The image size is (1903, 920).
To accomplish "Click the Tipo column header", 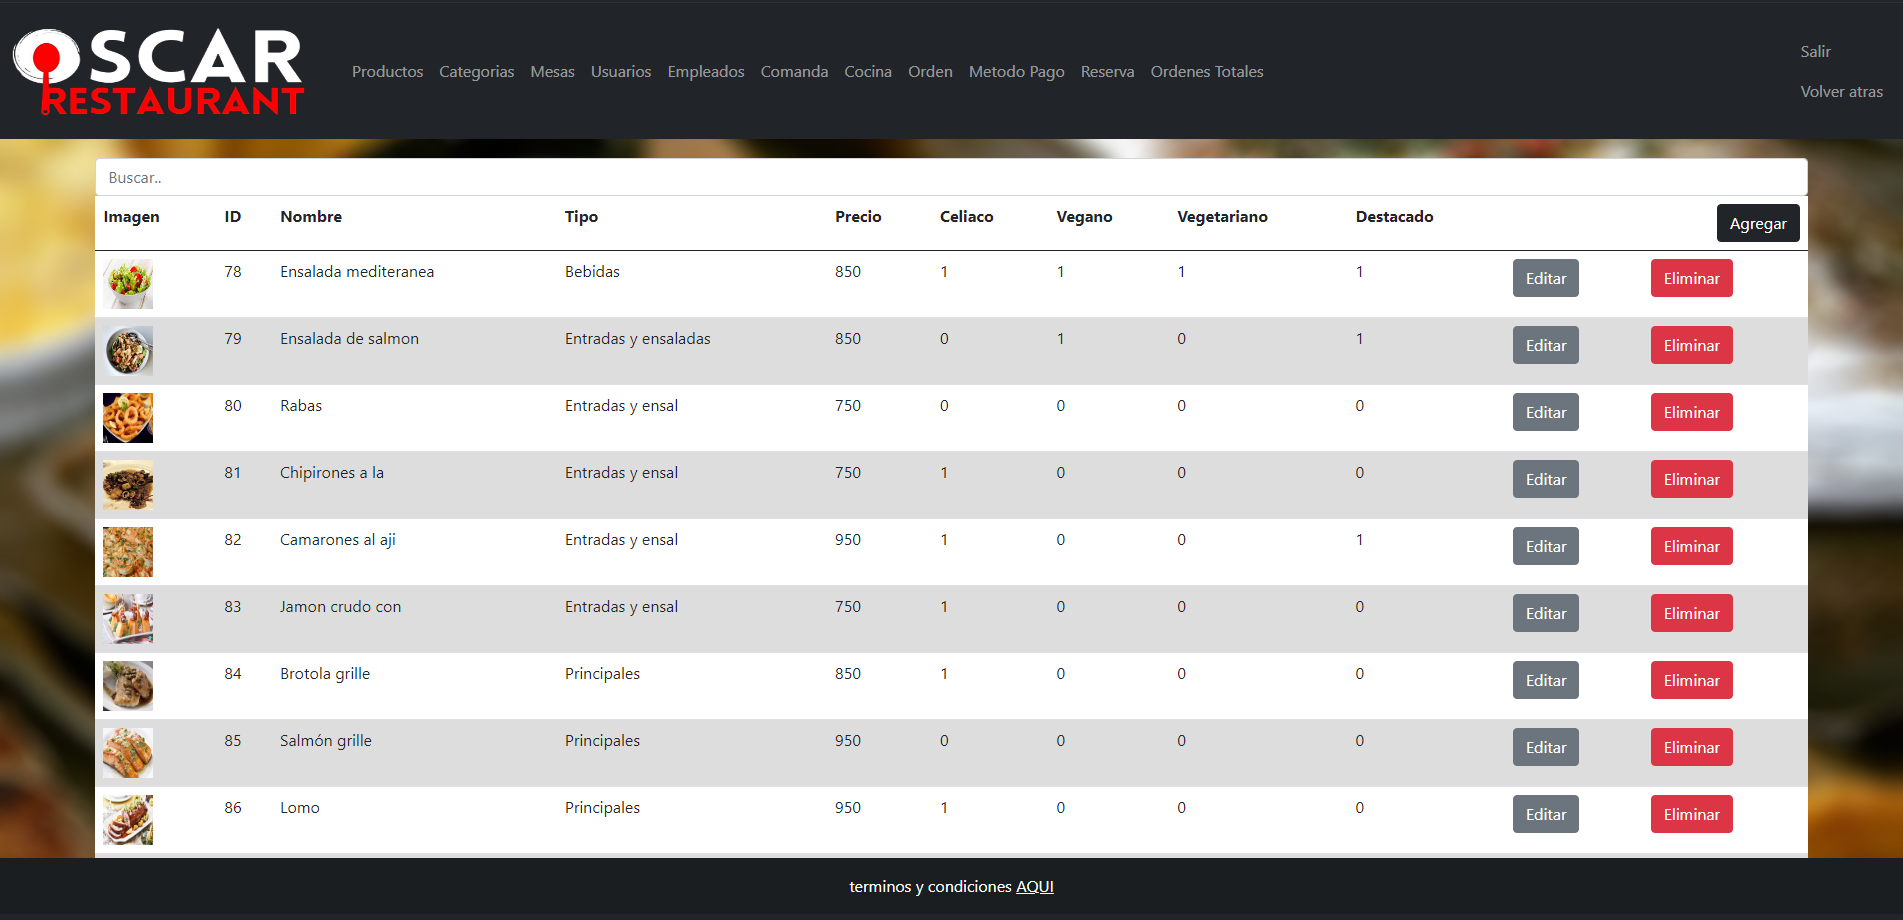I will (x=581, y=217).
